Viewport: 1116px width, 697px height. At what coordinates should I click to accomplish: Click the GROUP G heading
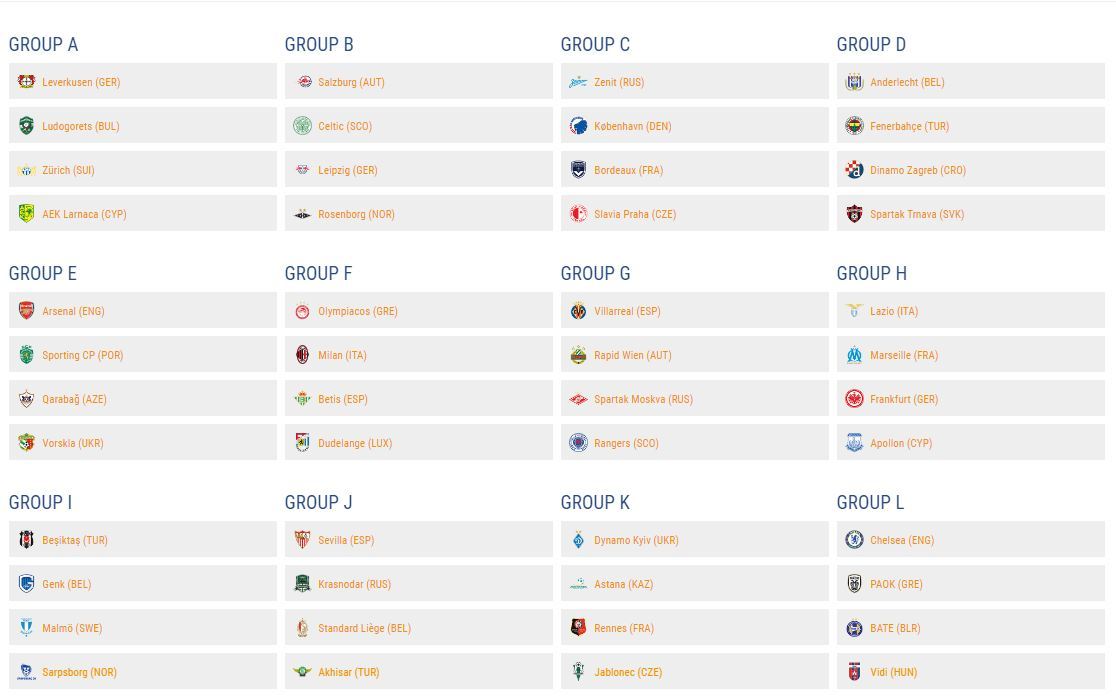(x=595, y=273)
